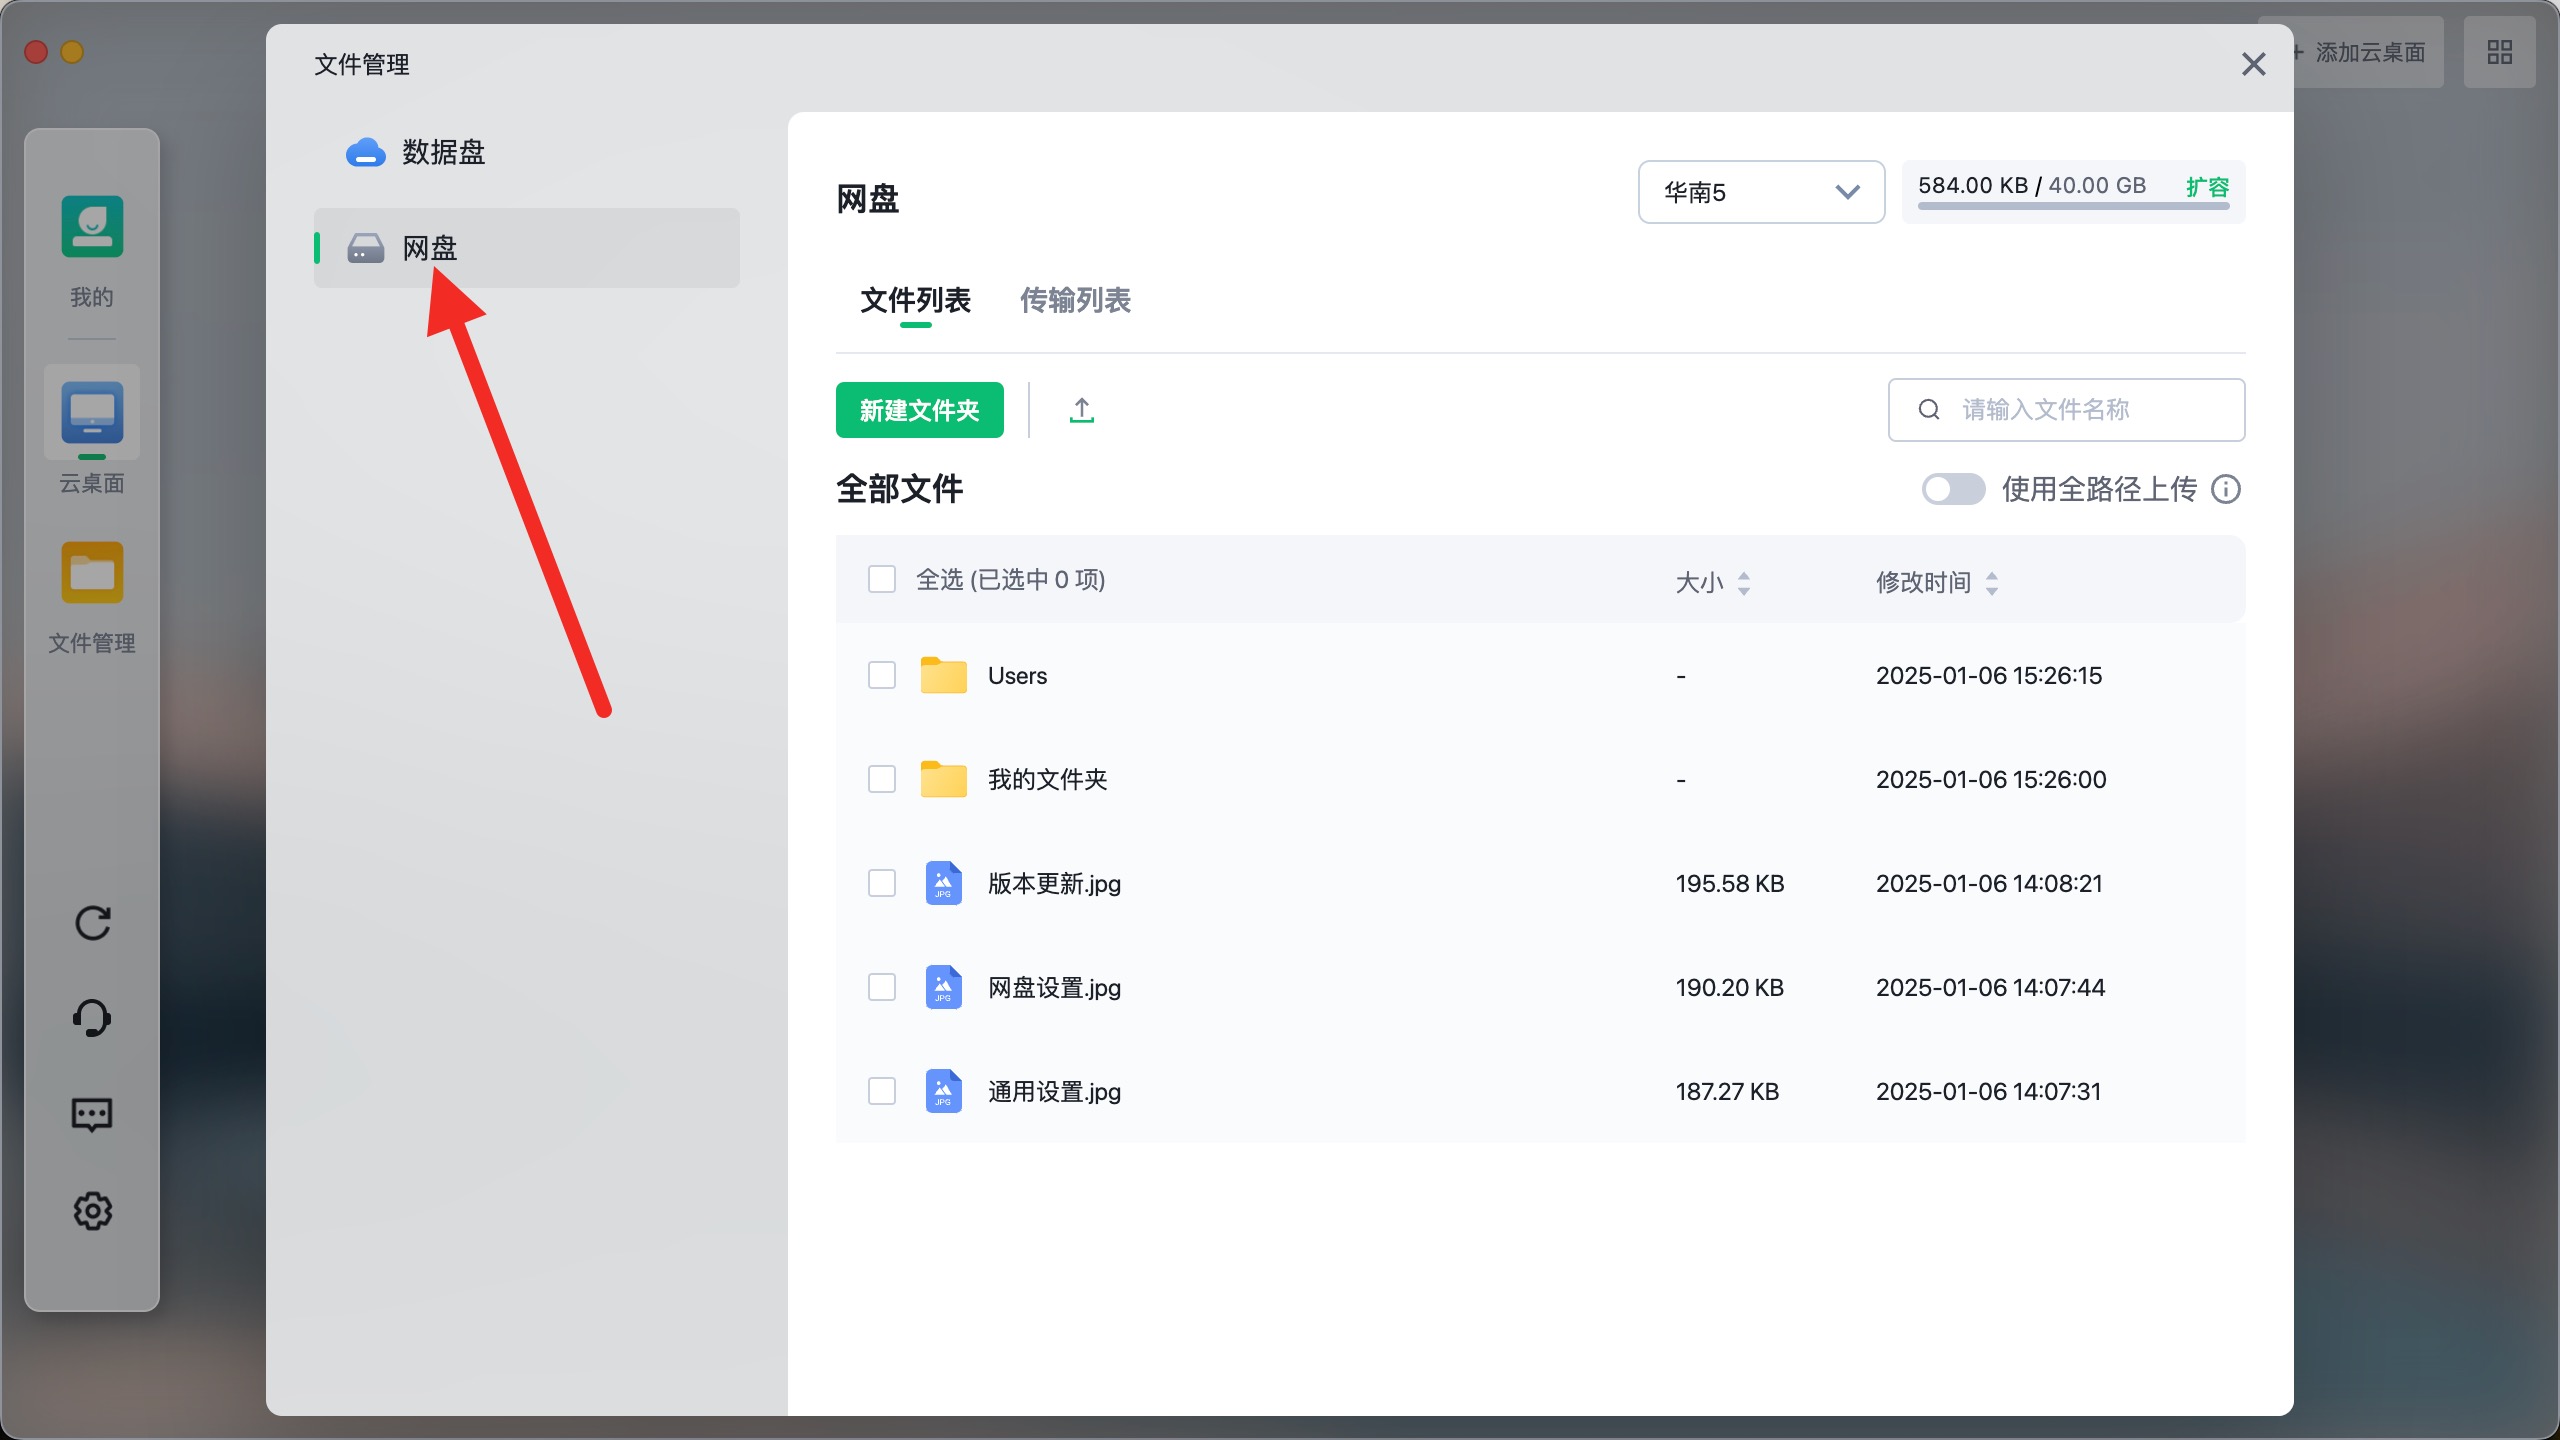Viewport: 2560px width, 1440px height.
Task: Check the Users folder checkbox
Action: pyautogui.click(x=882, y=675)
